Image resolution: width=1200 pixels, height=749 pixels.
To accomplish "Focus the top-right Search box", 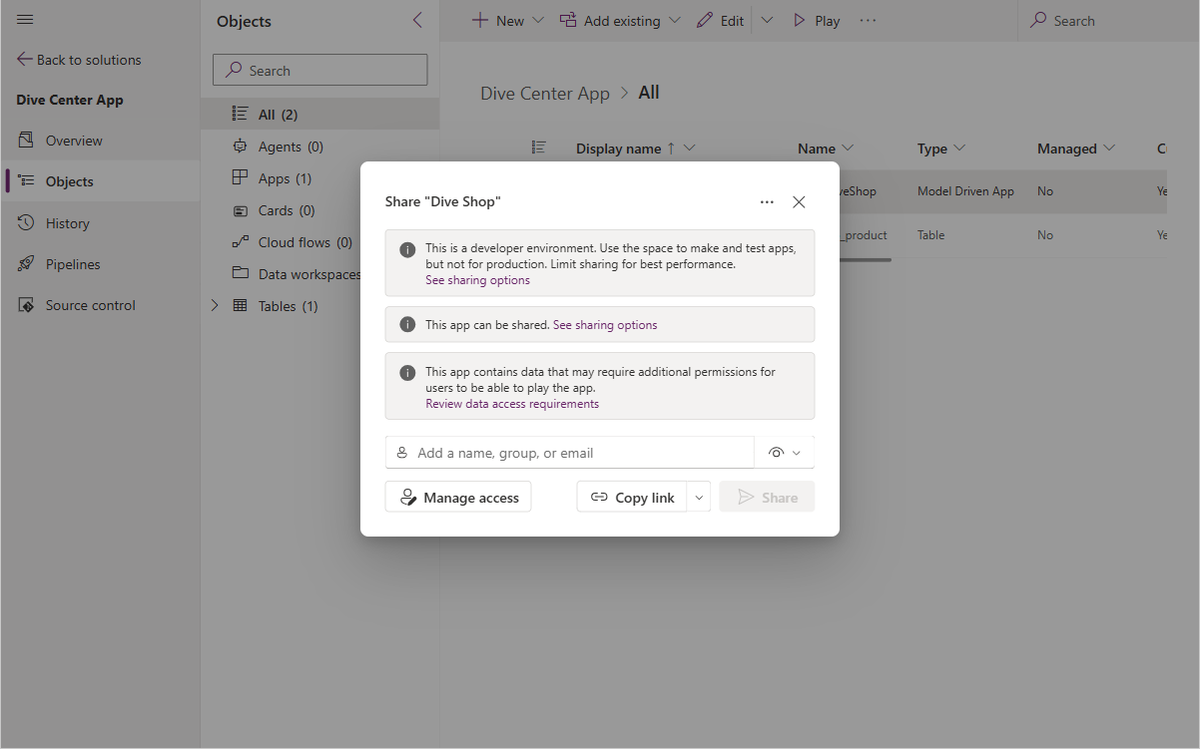I will click(1108, 20).
